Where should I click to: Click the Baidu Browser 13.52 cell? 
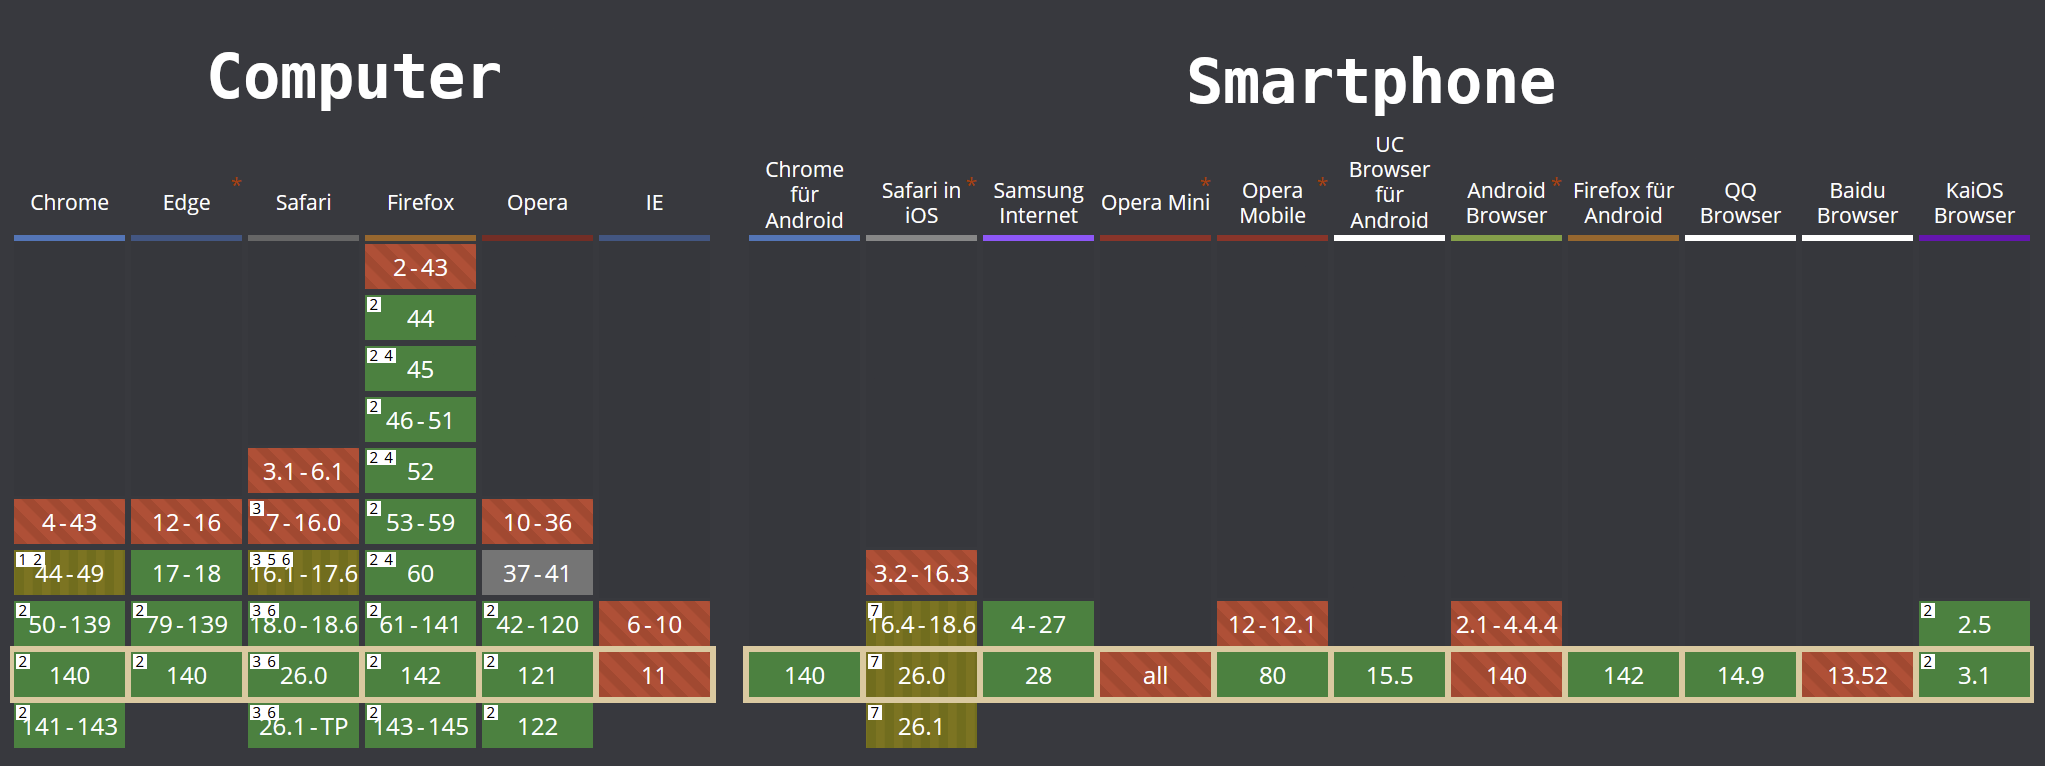(x=1857, y=675)
